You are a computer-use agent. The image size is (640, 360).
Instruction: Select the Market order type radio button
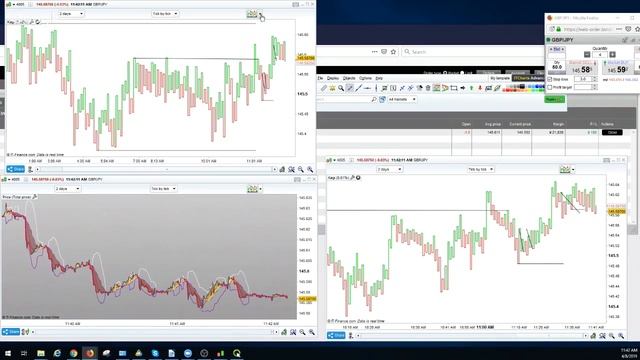(x=445, y=73)
